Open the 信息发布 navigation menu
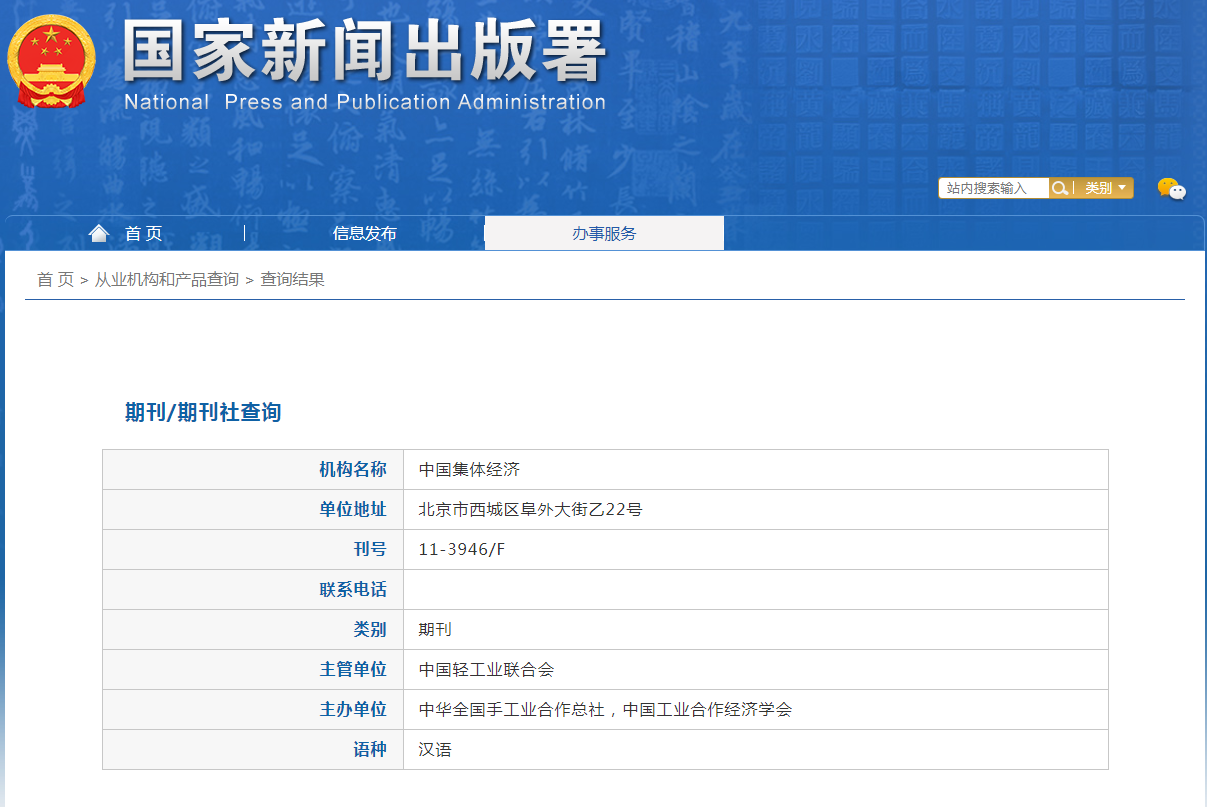Screen dimensions: 1207x807 (364, 234)
